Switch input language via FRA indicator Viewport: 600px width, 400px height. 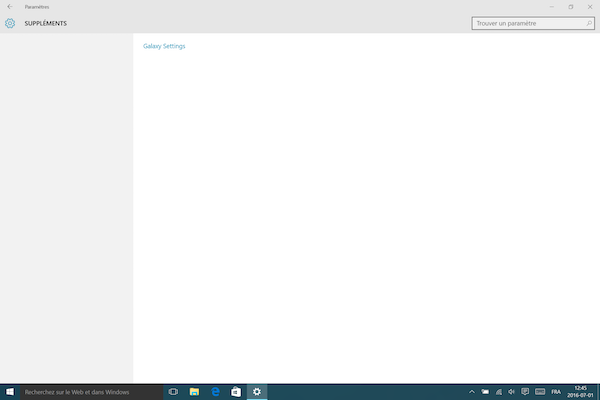tap(556, 392)
